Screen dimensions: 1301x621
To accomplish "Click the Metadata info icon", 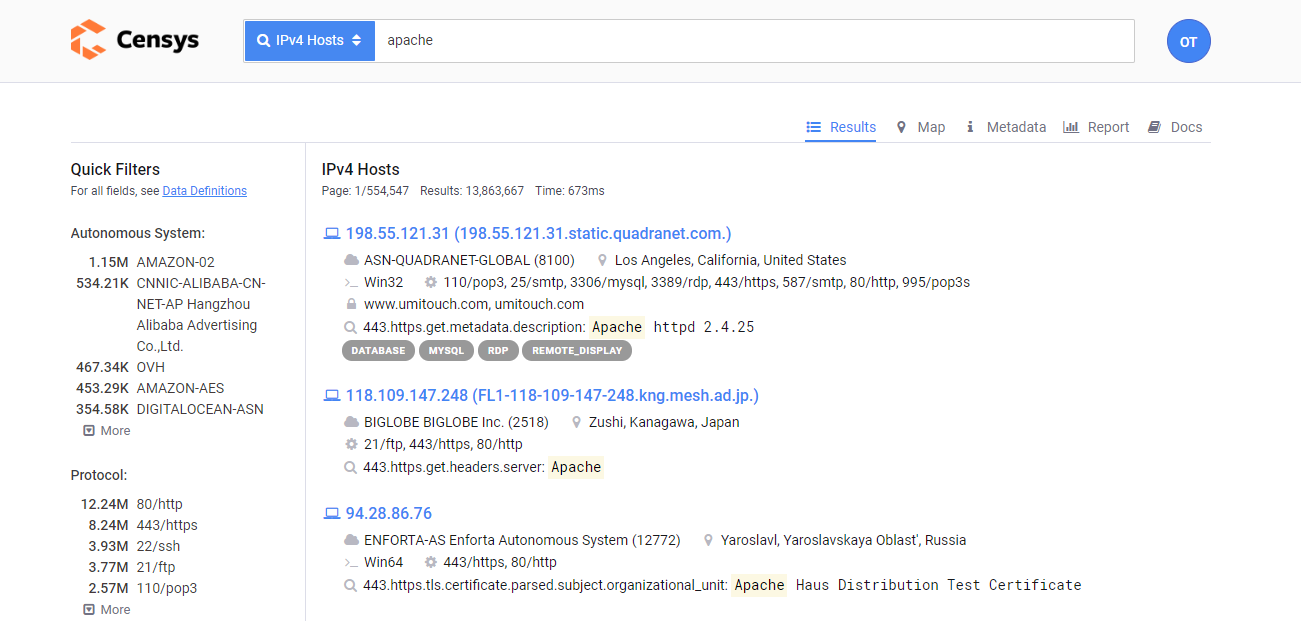I will 970,127.
